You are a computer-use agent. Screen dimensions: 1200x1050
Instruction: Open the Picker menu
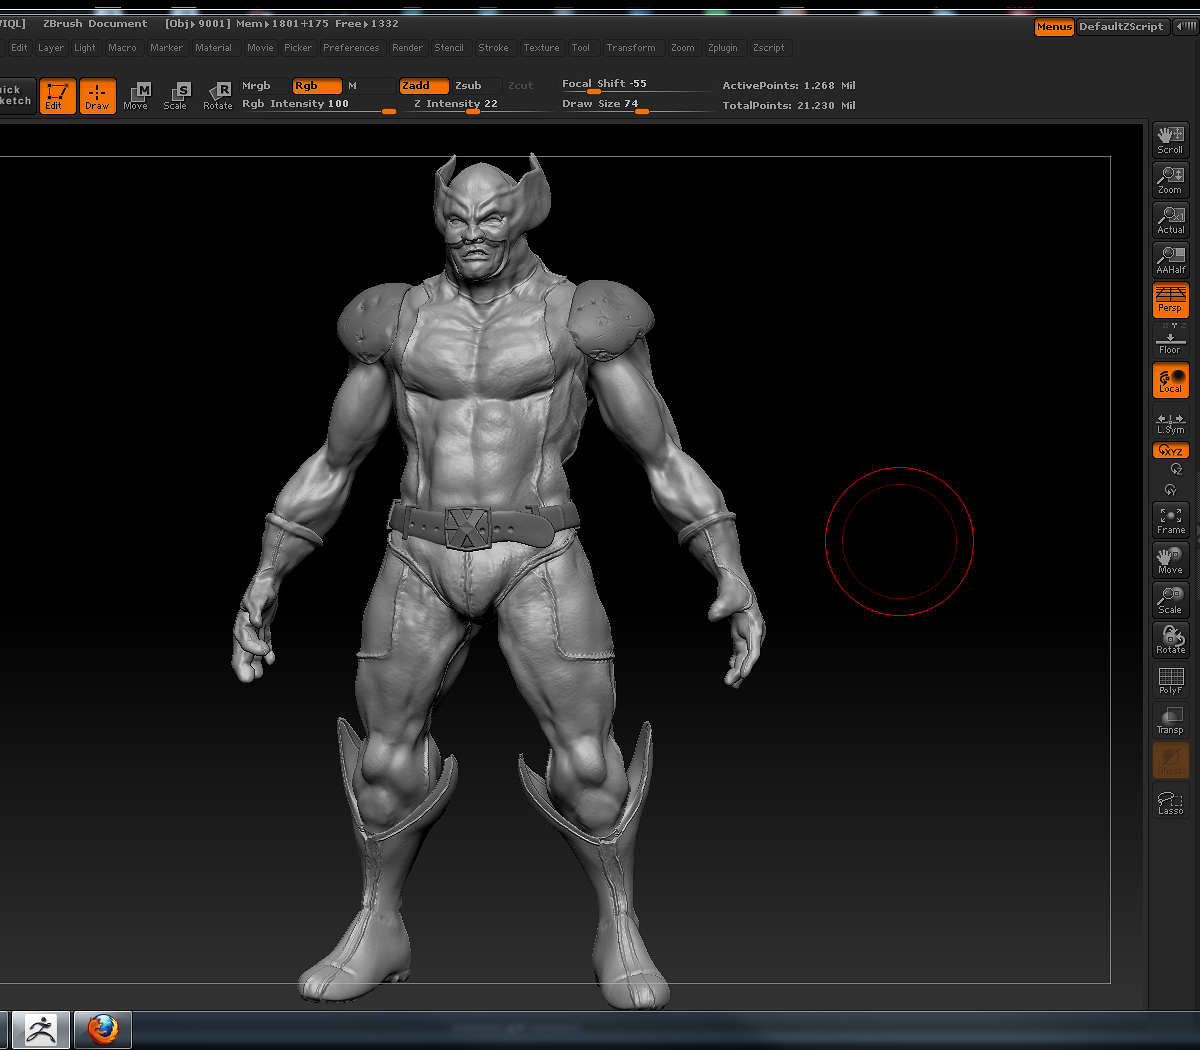click(x=298, y=48)
